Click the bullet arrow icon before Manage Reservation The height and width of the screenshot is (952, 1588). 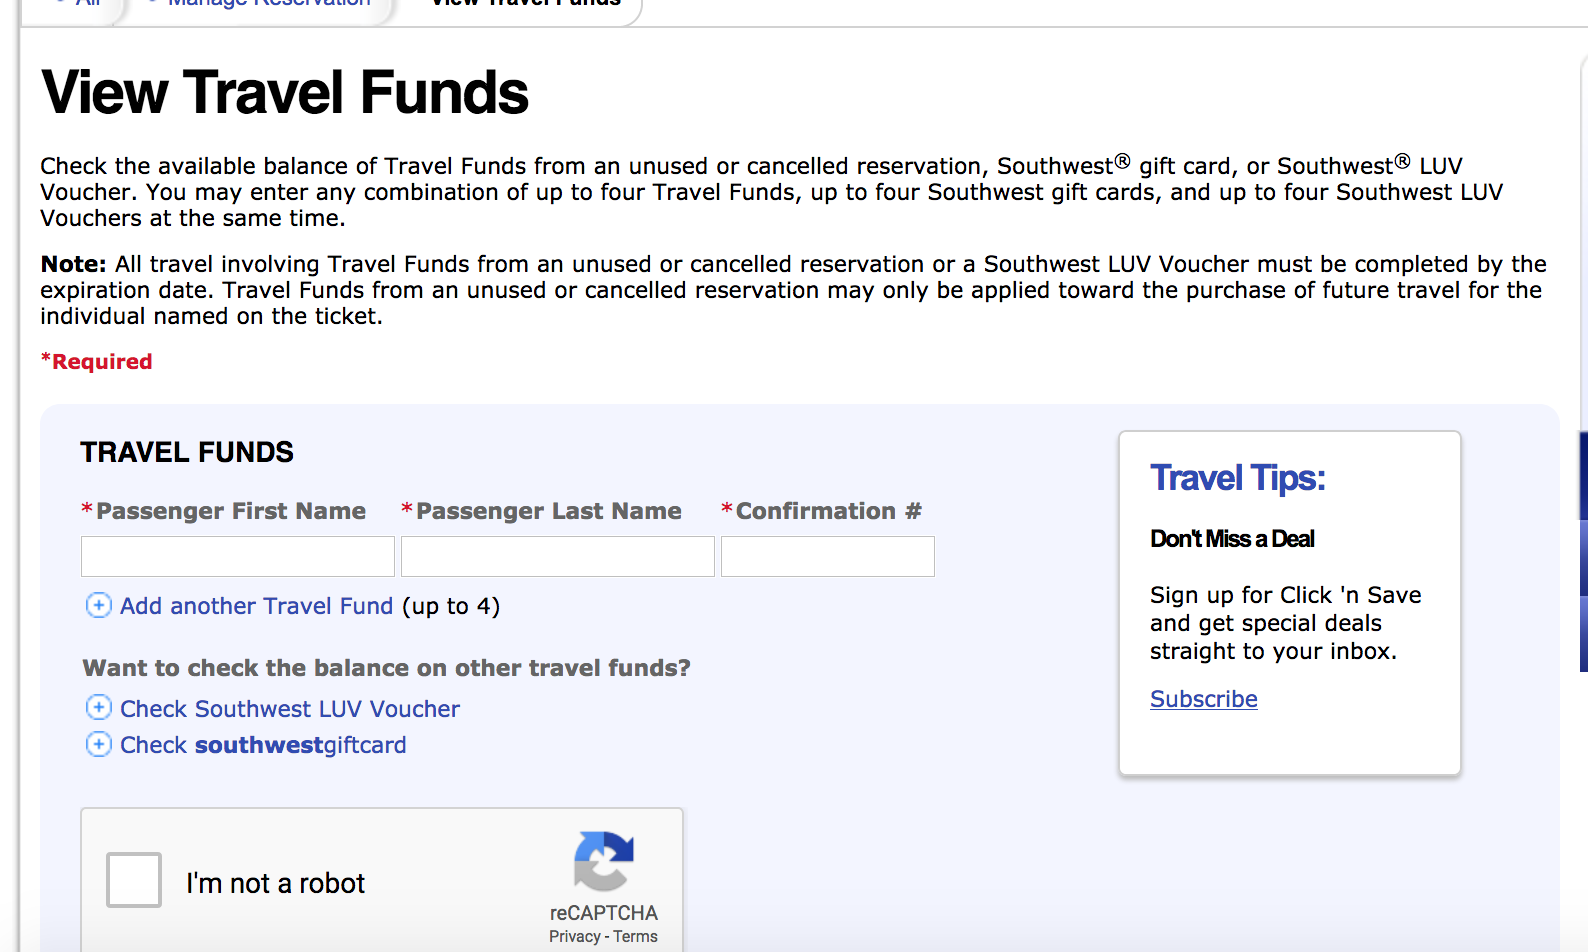point(150,3)
